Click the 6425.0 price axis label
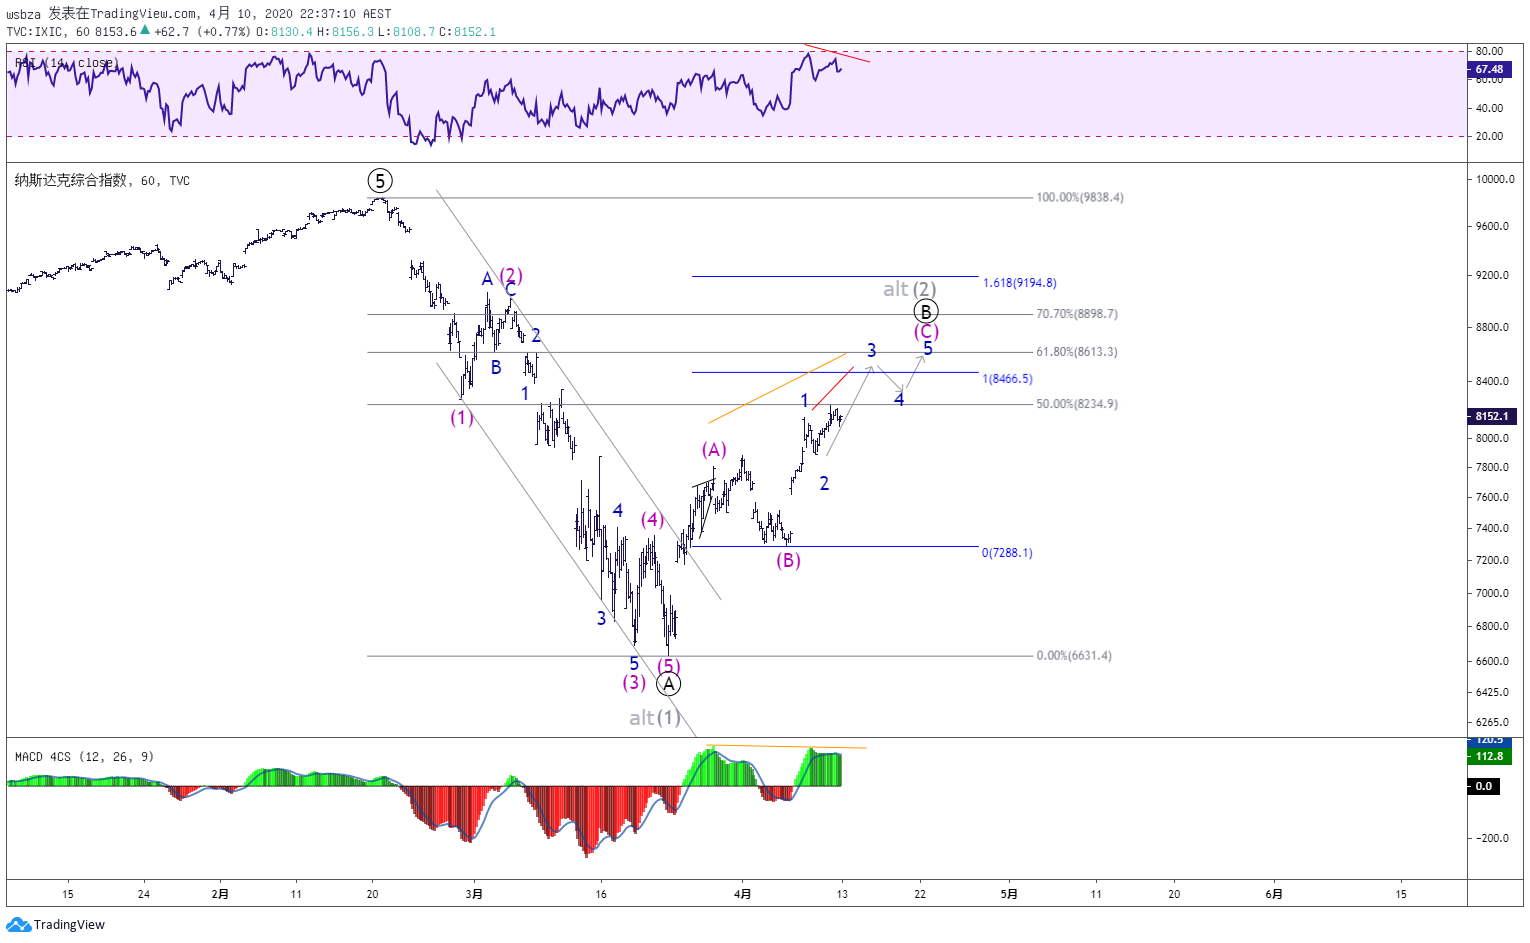 pos(1492,693)
